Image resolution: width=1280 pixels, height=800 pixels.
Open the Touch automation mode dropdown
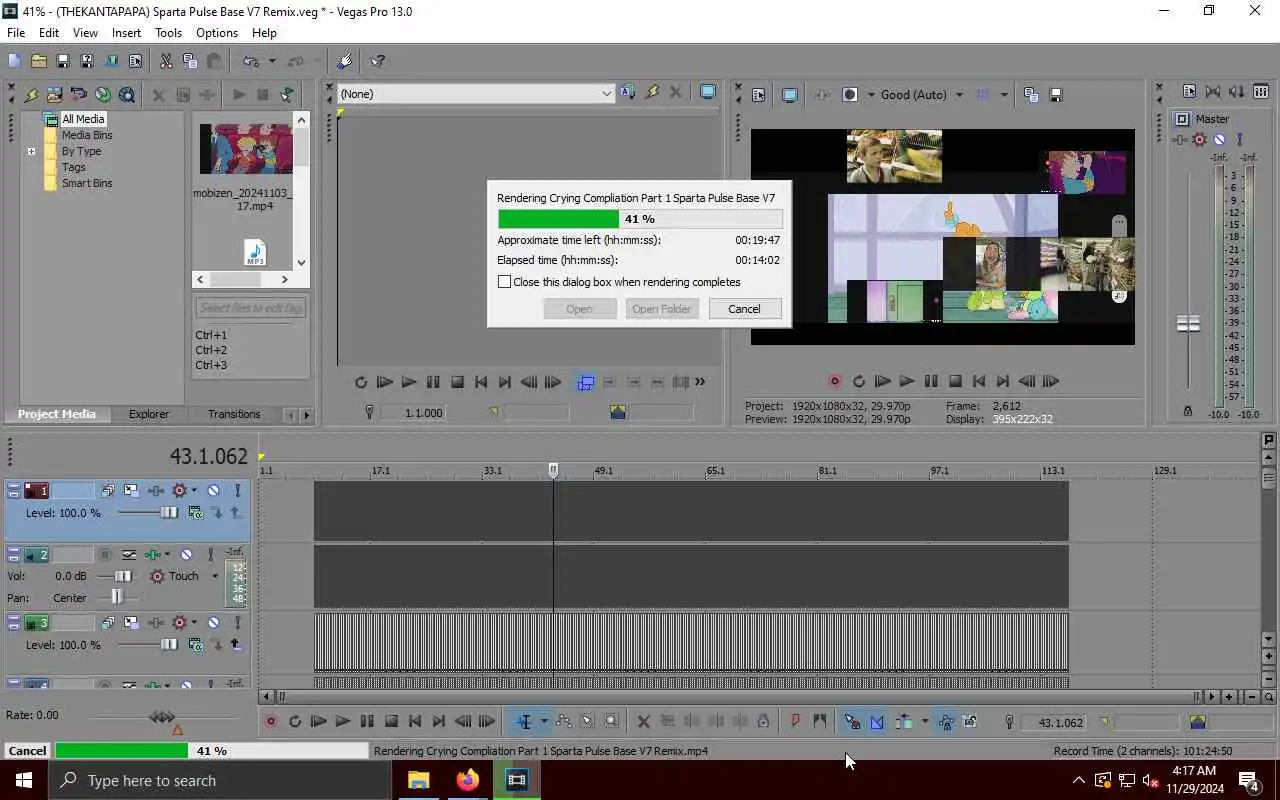pyautogui.click(x=214, y=576)
